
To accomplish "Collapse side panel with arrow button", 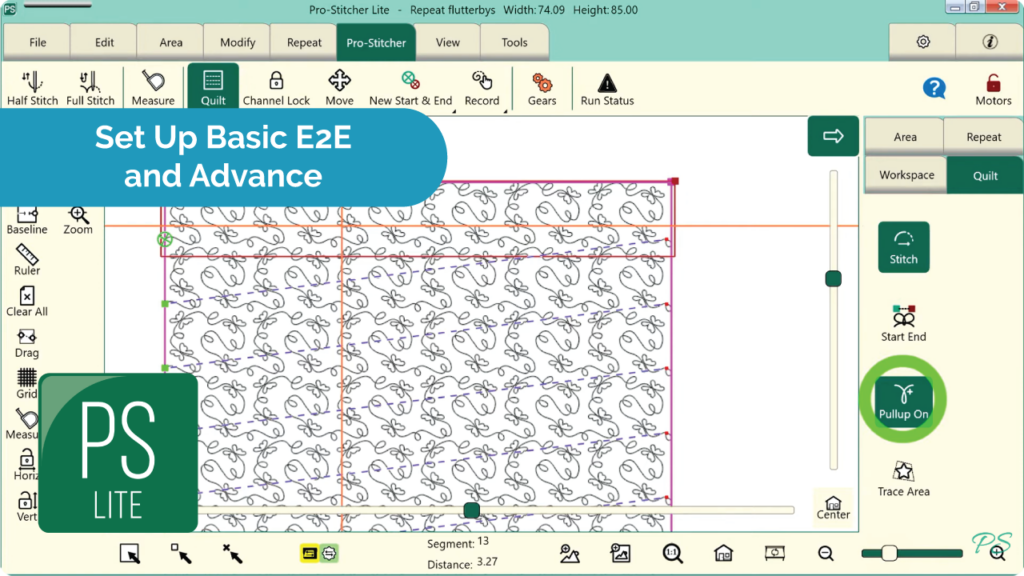I will point(833,136).
